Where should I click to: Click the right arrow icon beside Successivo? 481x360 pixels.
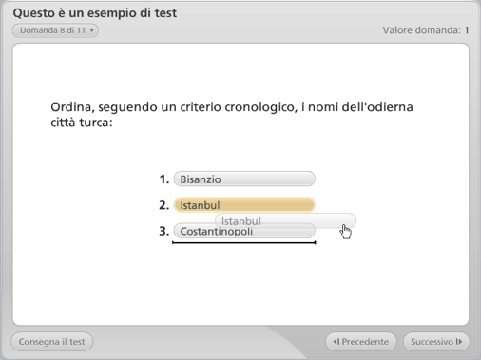click(x=459, y=342)
